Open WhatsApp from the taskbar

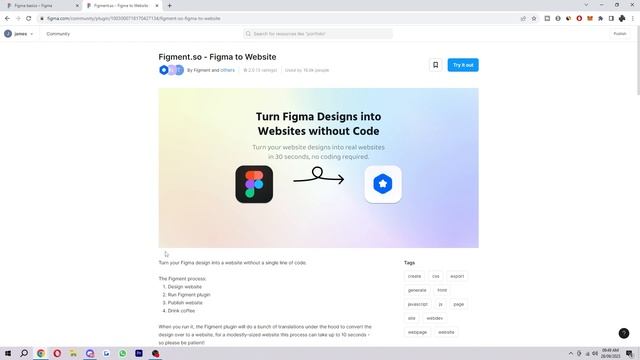(x=122, y=353)
